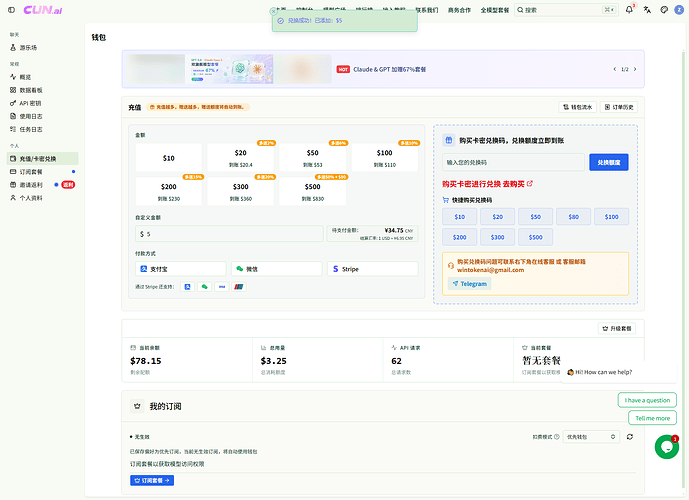Viewport: 689px width, 500px height.
Task: Open 全模型套餐 in the top navigation
Action: tap(494, 10)
